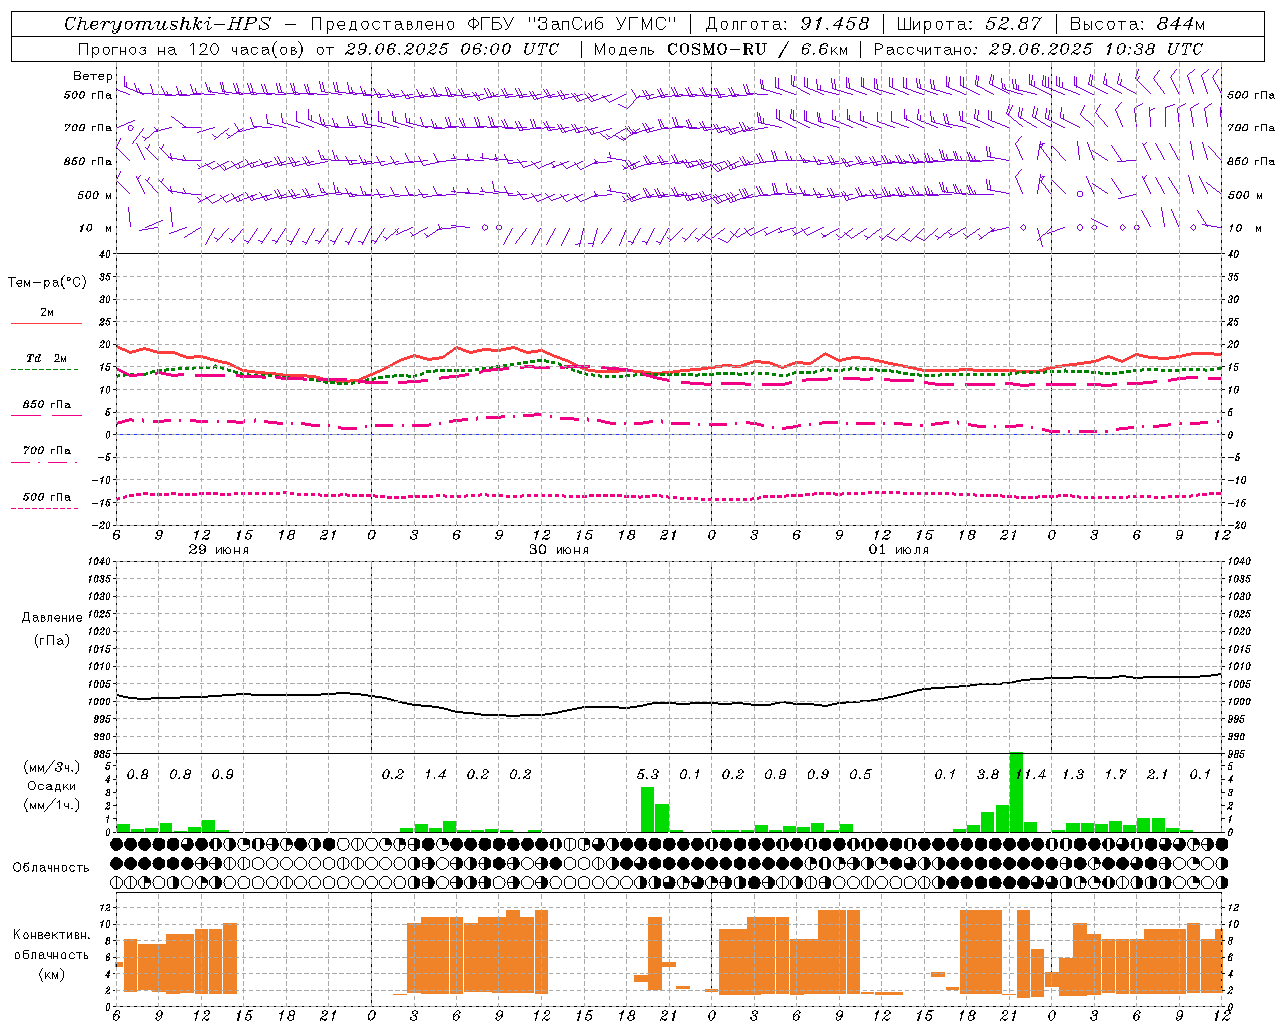Image resolution: width=1280 pixels, height=1024 pixels.
Task: Click the Давление pressure panel label
Action: [x=52, y=618]
